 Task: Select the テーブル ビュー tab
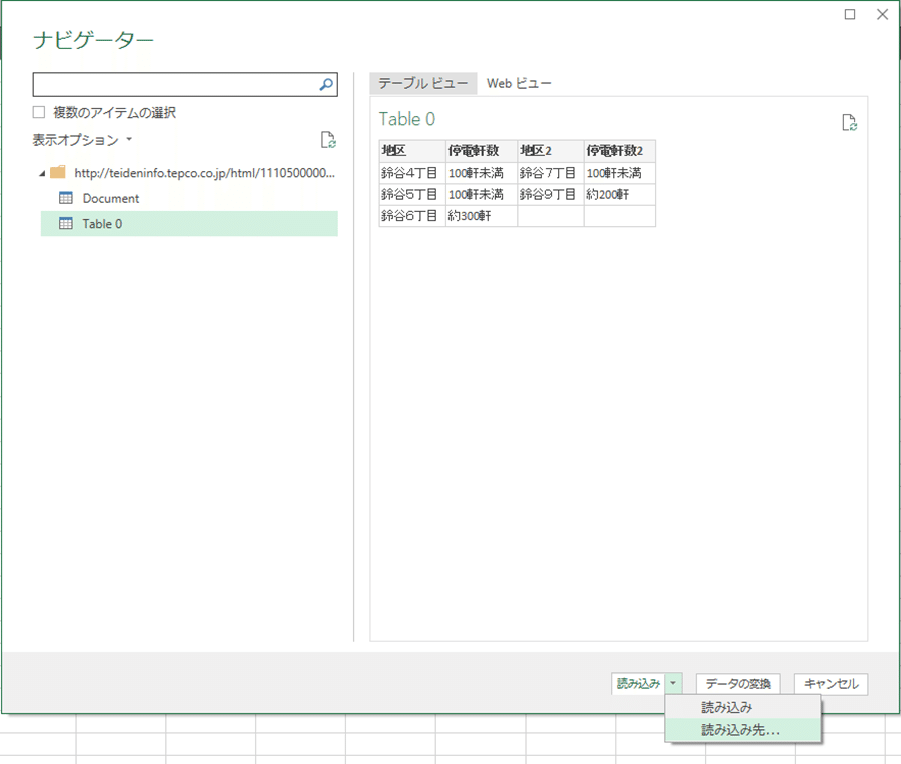point(422,84)
